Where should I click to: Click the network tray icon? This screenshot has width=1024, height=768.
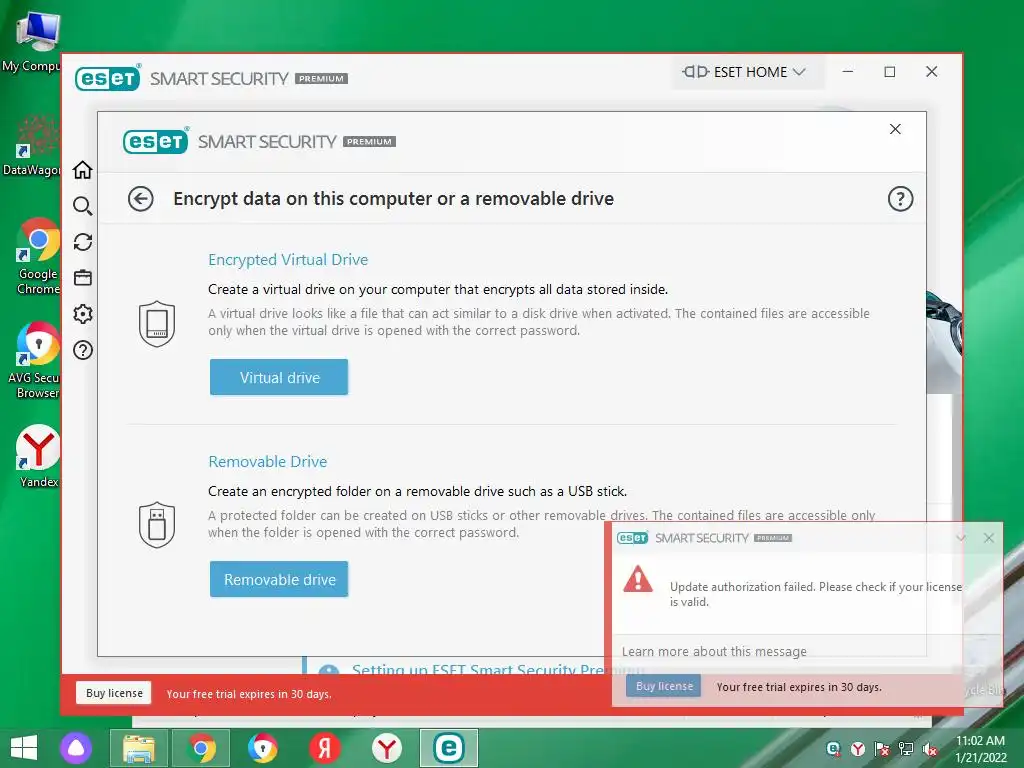click(x=906, y=748)
